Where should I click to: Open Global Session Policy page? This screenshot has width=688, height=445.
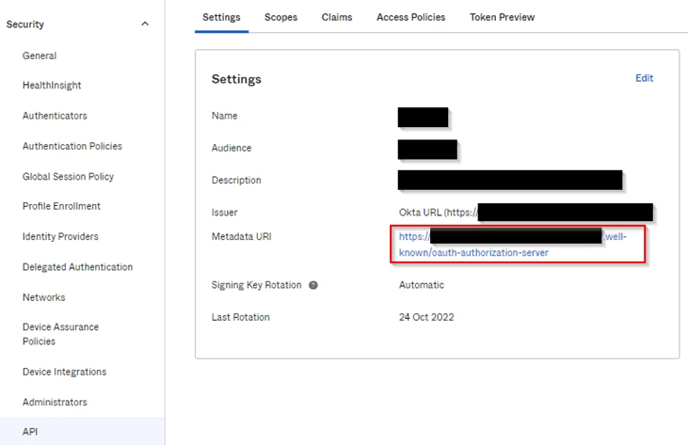click(68, 177)
